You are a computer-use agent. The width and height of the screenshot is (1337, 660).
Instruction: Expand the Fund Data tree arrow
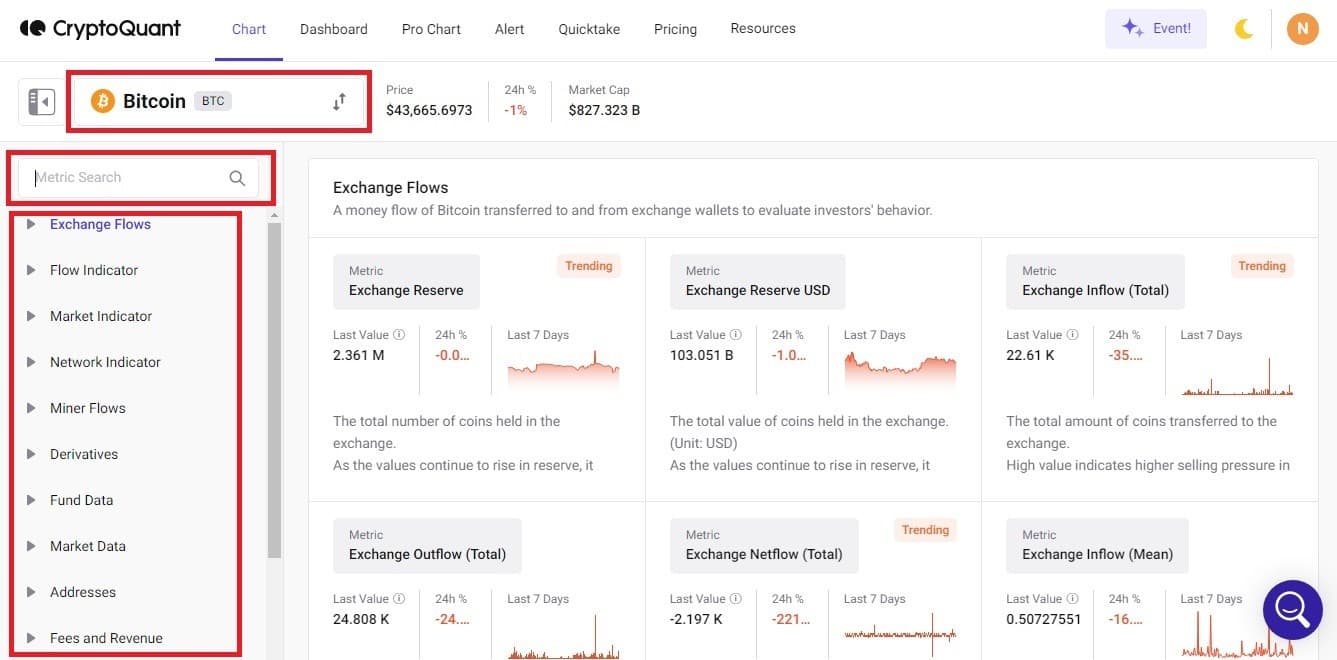click(31, 500)
